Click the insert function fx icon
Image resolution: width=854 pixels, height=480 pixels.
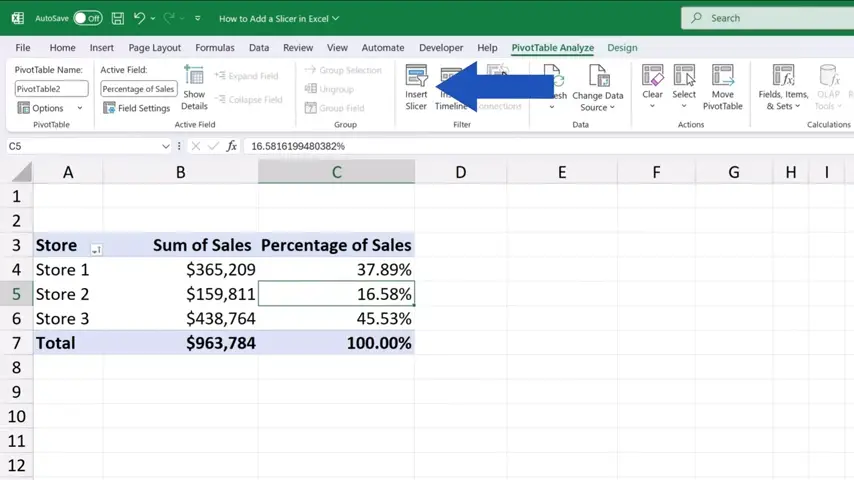point(232,146)
